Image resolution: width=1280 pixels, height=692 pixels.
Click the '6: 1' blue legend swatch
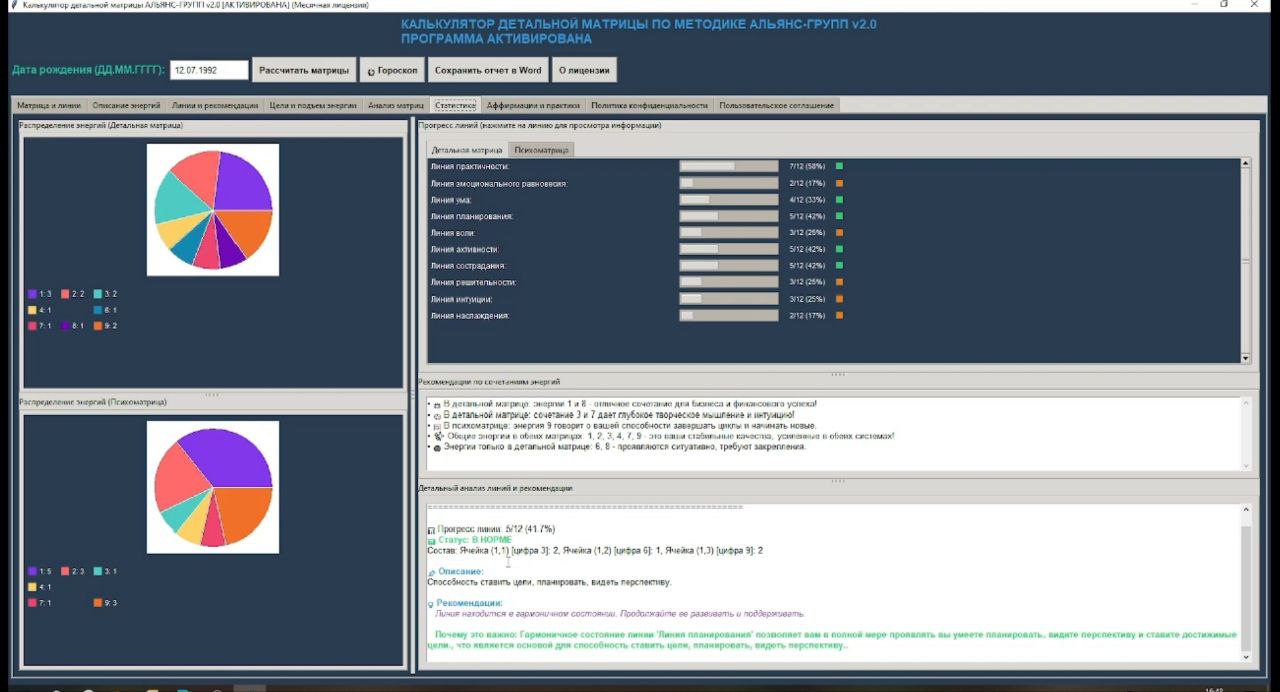coord(99,310)
